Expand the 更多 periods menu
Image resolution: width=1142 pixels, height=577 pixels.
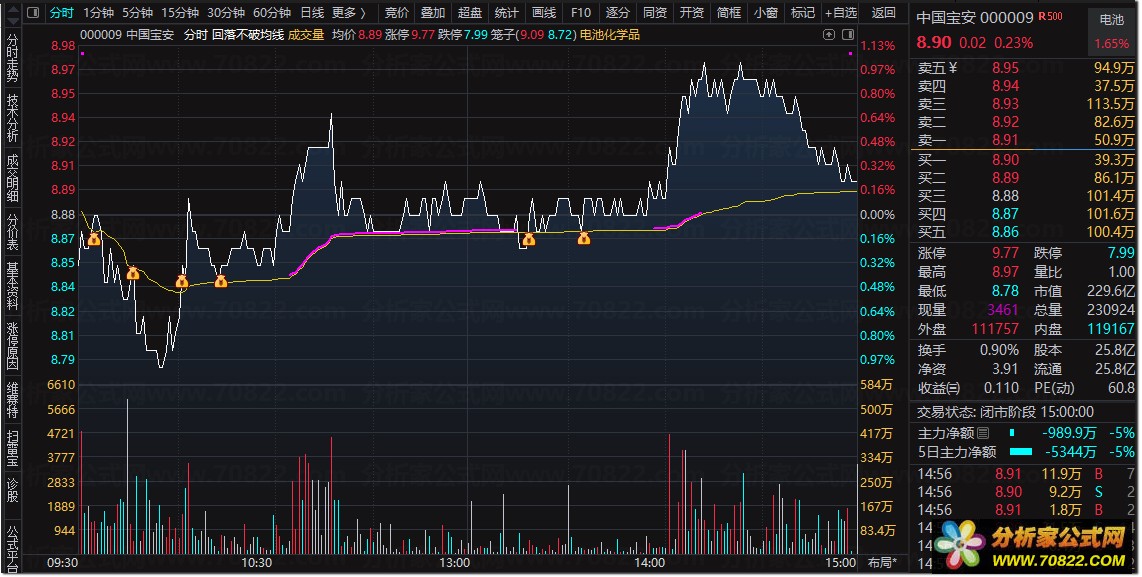pyautogui.click(x=349, y=12)
